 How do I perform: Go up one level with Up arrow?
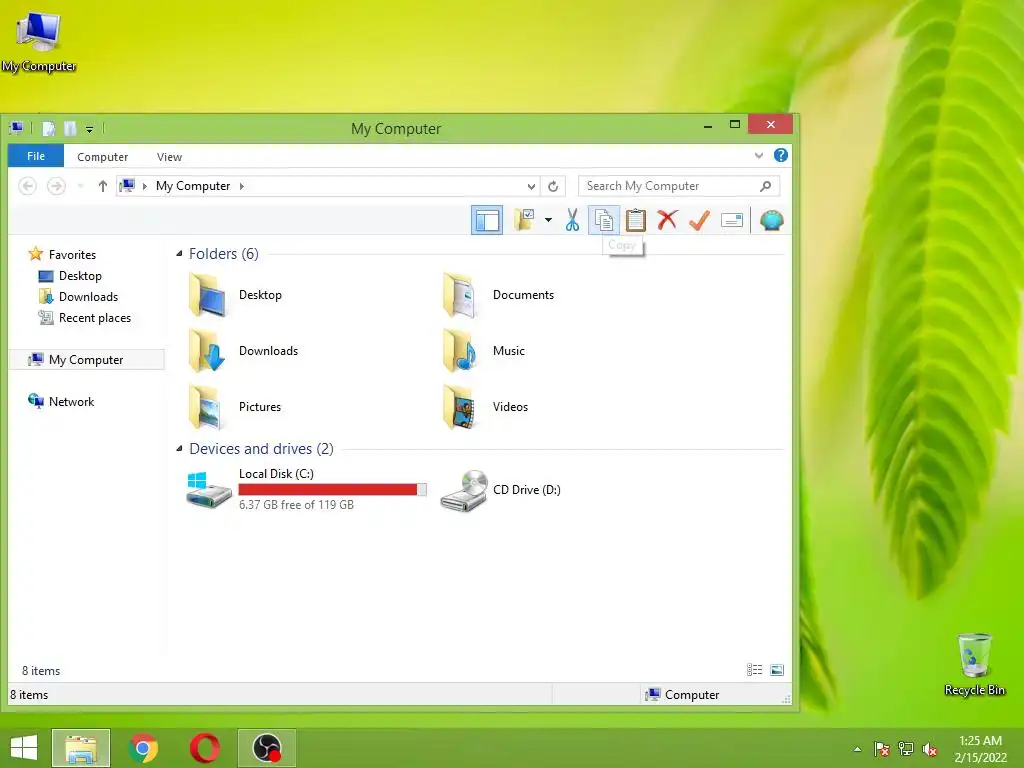(103, 186)
